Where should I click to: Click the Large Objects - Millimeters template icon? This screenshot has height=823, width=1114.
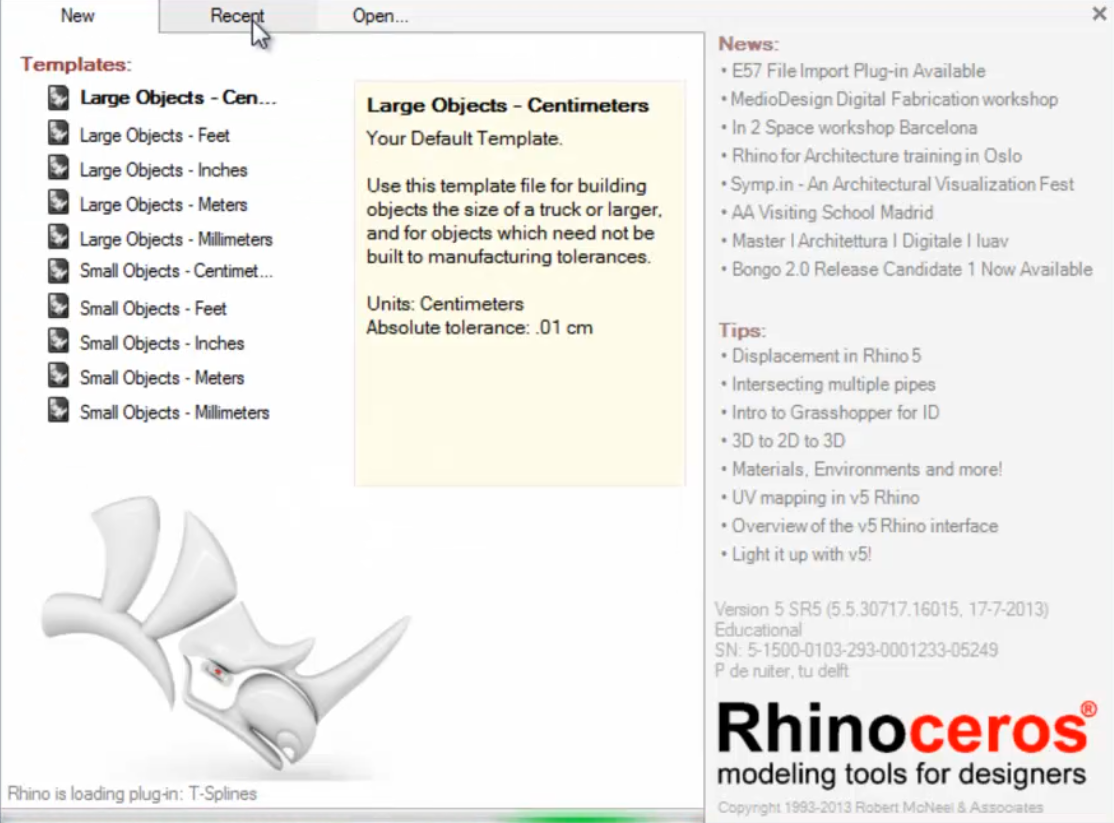tap(59, 238)
